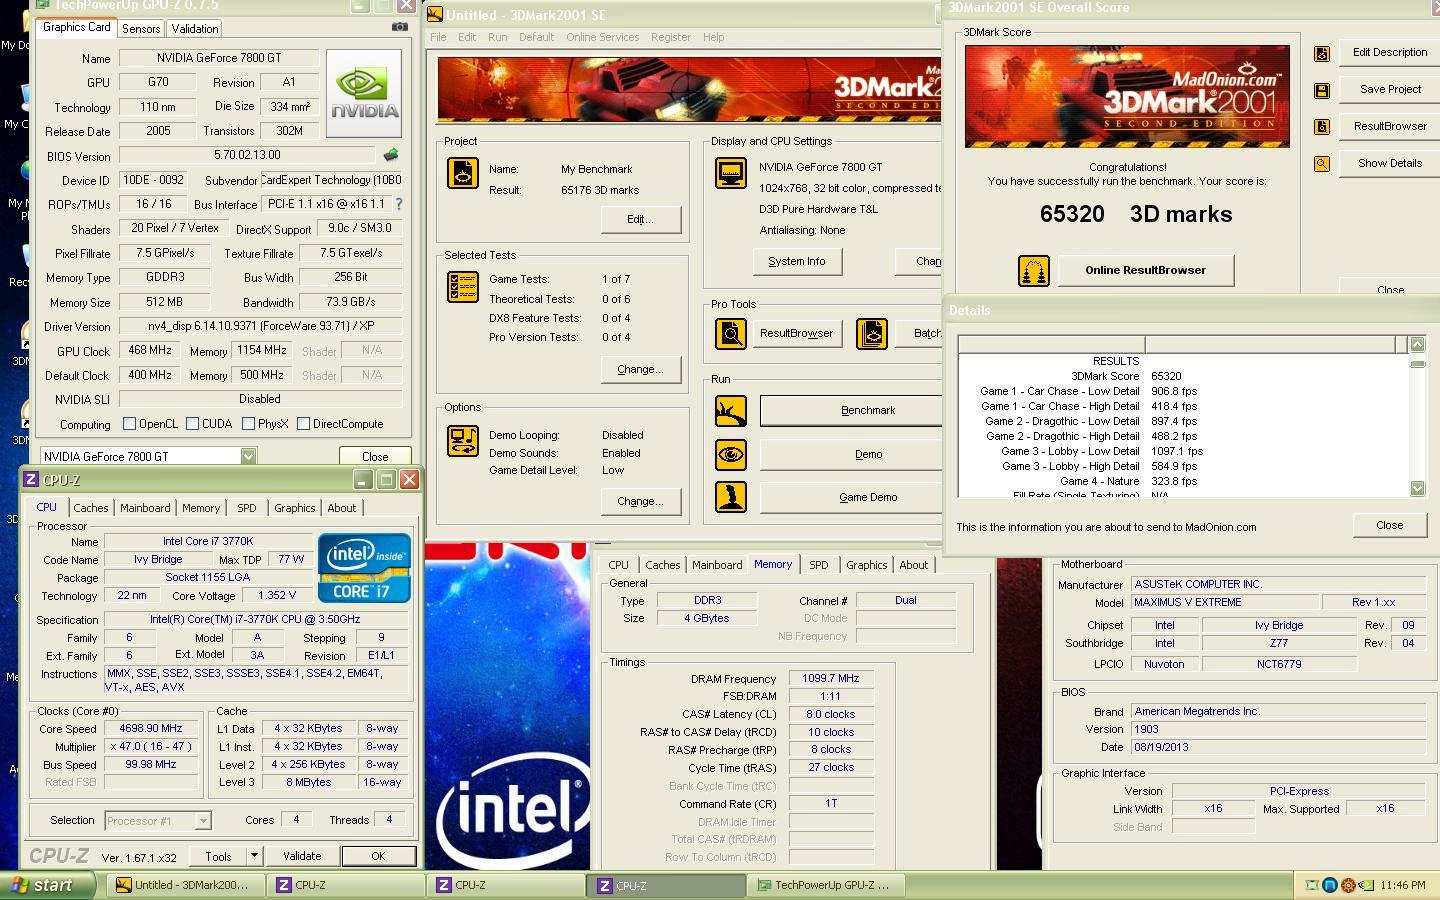Click the Display and CPU Settings monitor icon
Viewport: 1440px width, 900px height.
click(x=731, y=173)
